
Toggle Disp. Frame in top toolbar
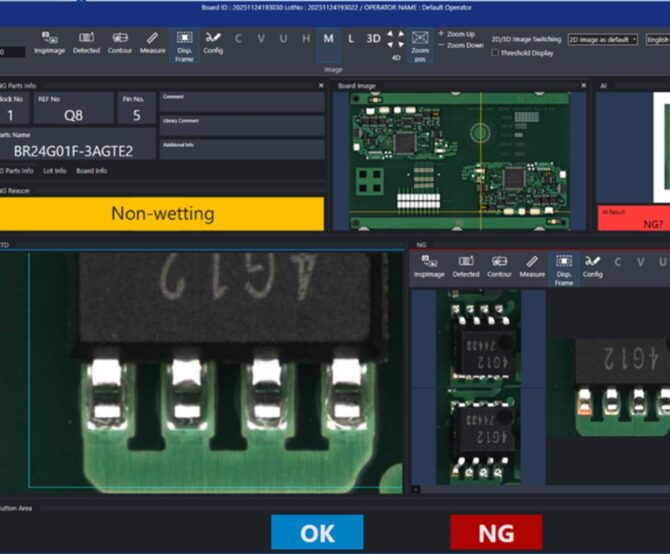click(x=184, y=46)
